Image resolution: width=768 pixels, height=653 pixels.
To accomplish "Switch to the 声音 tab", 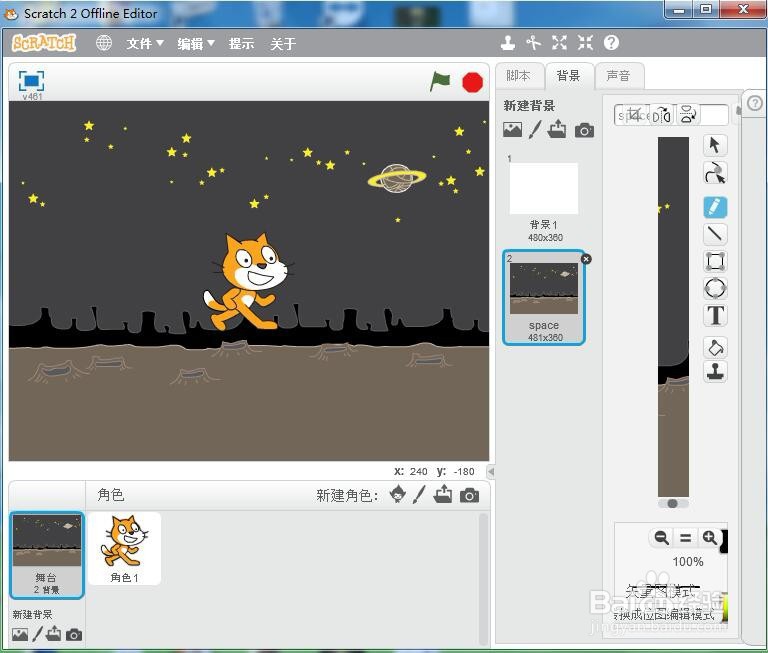I will [x=619, y=76].
